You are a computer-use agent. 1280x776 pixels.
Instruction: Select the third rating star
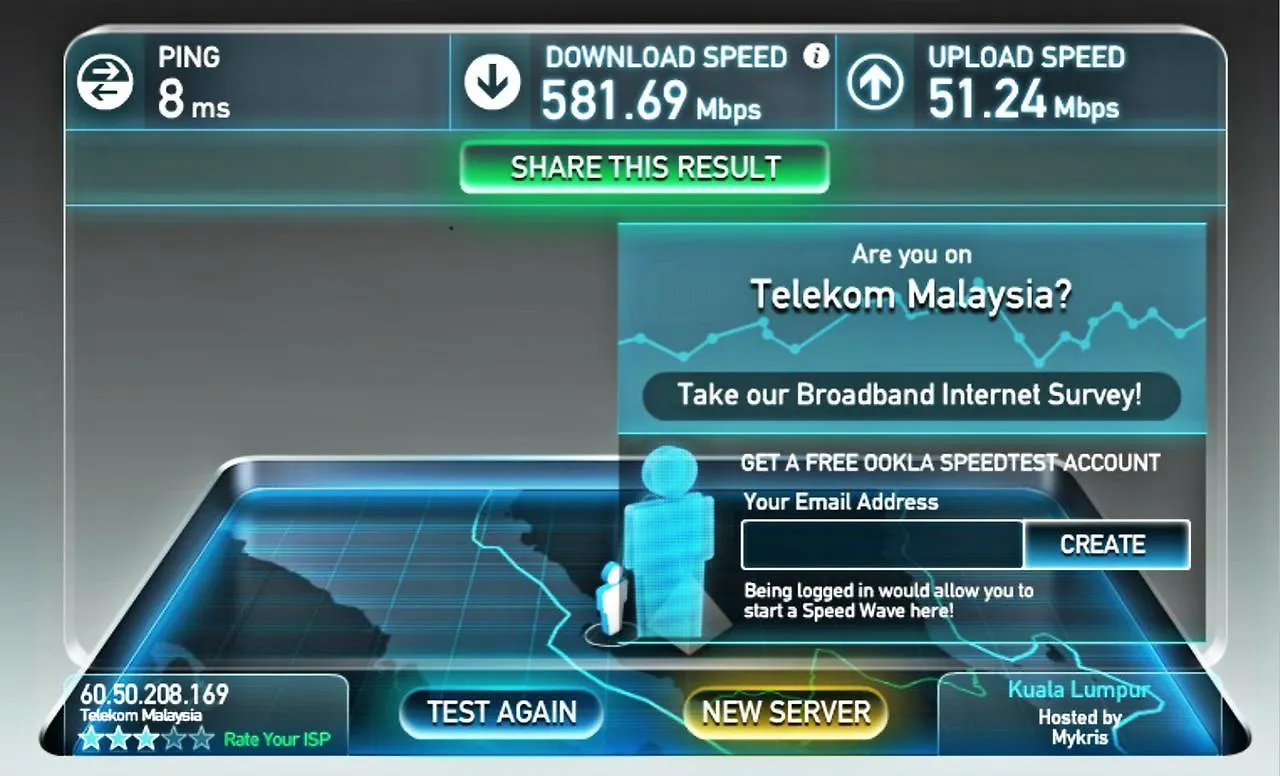tap(146, 739)
